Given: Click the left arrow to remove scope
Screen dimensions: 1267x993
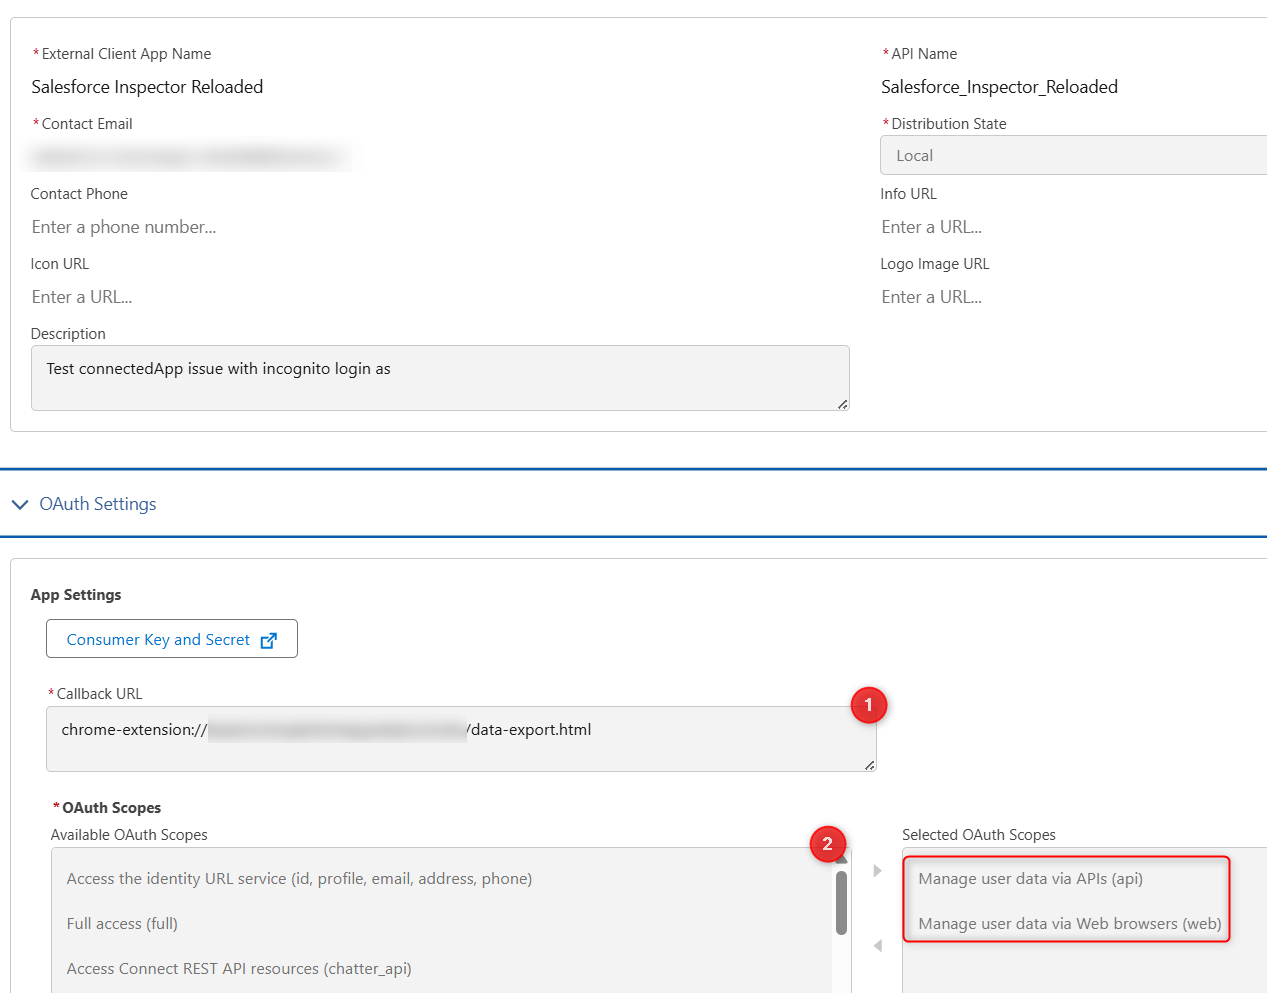Looking at the screenshot, I should 877,945.
